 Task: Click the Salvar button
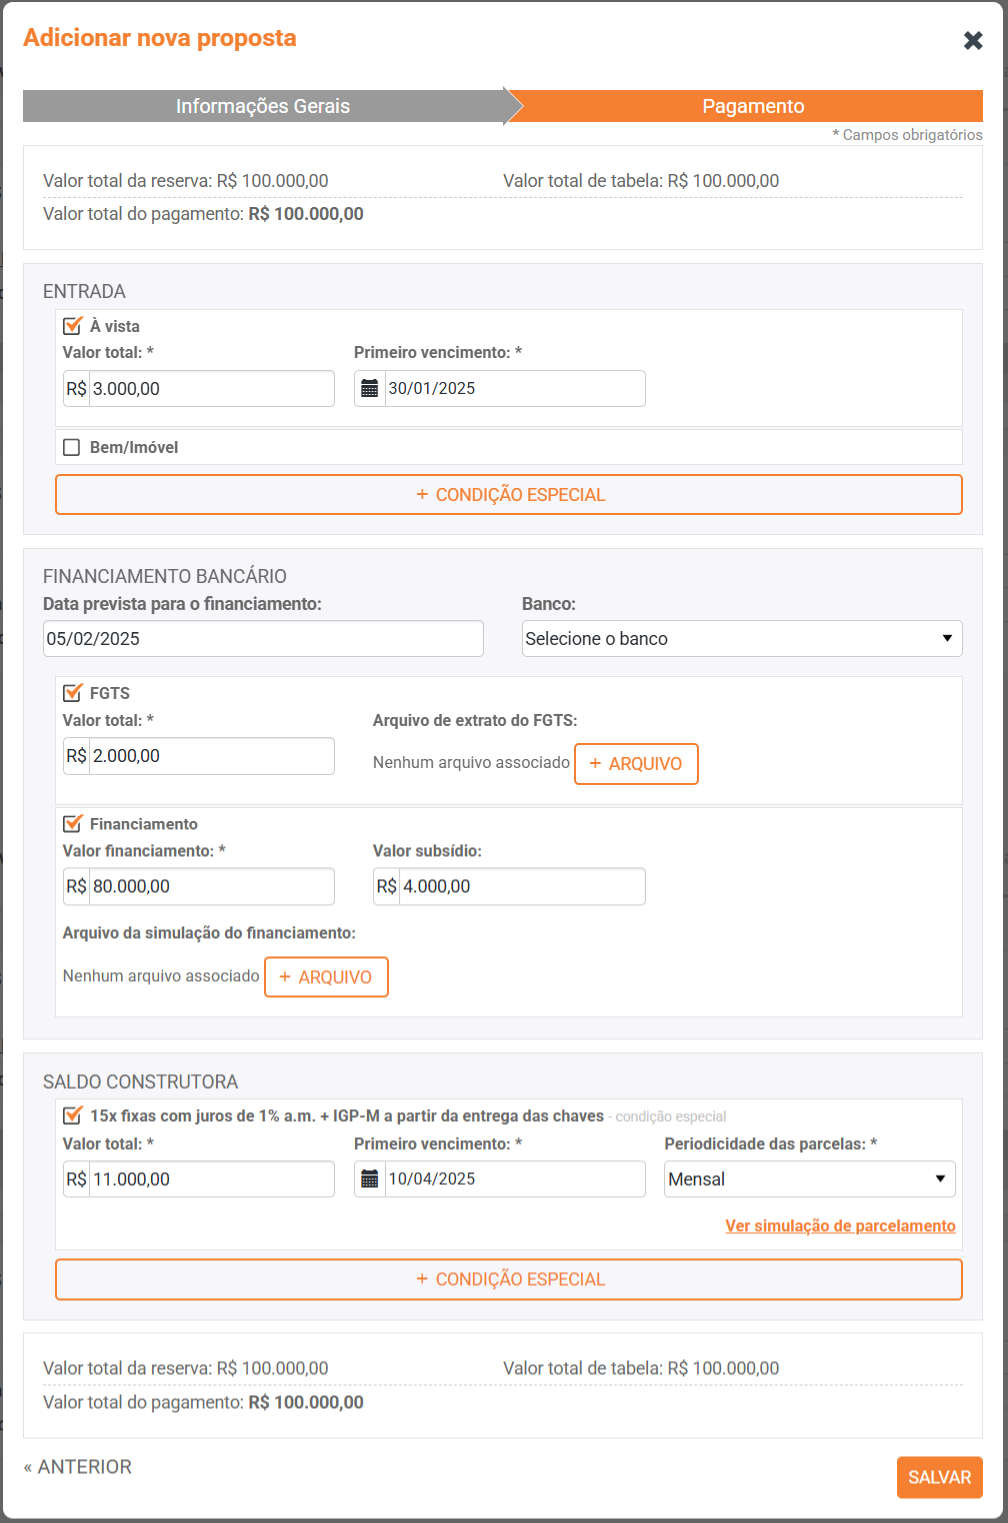pyautogui.click(x=939, y=1477)
